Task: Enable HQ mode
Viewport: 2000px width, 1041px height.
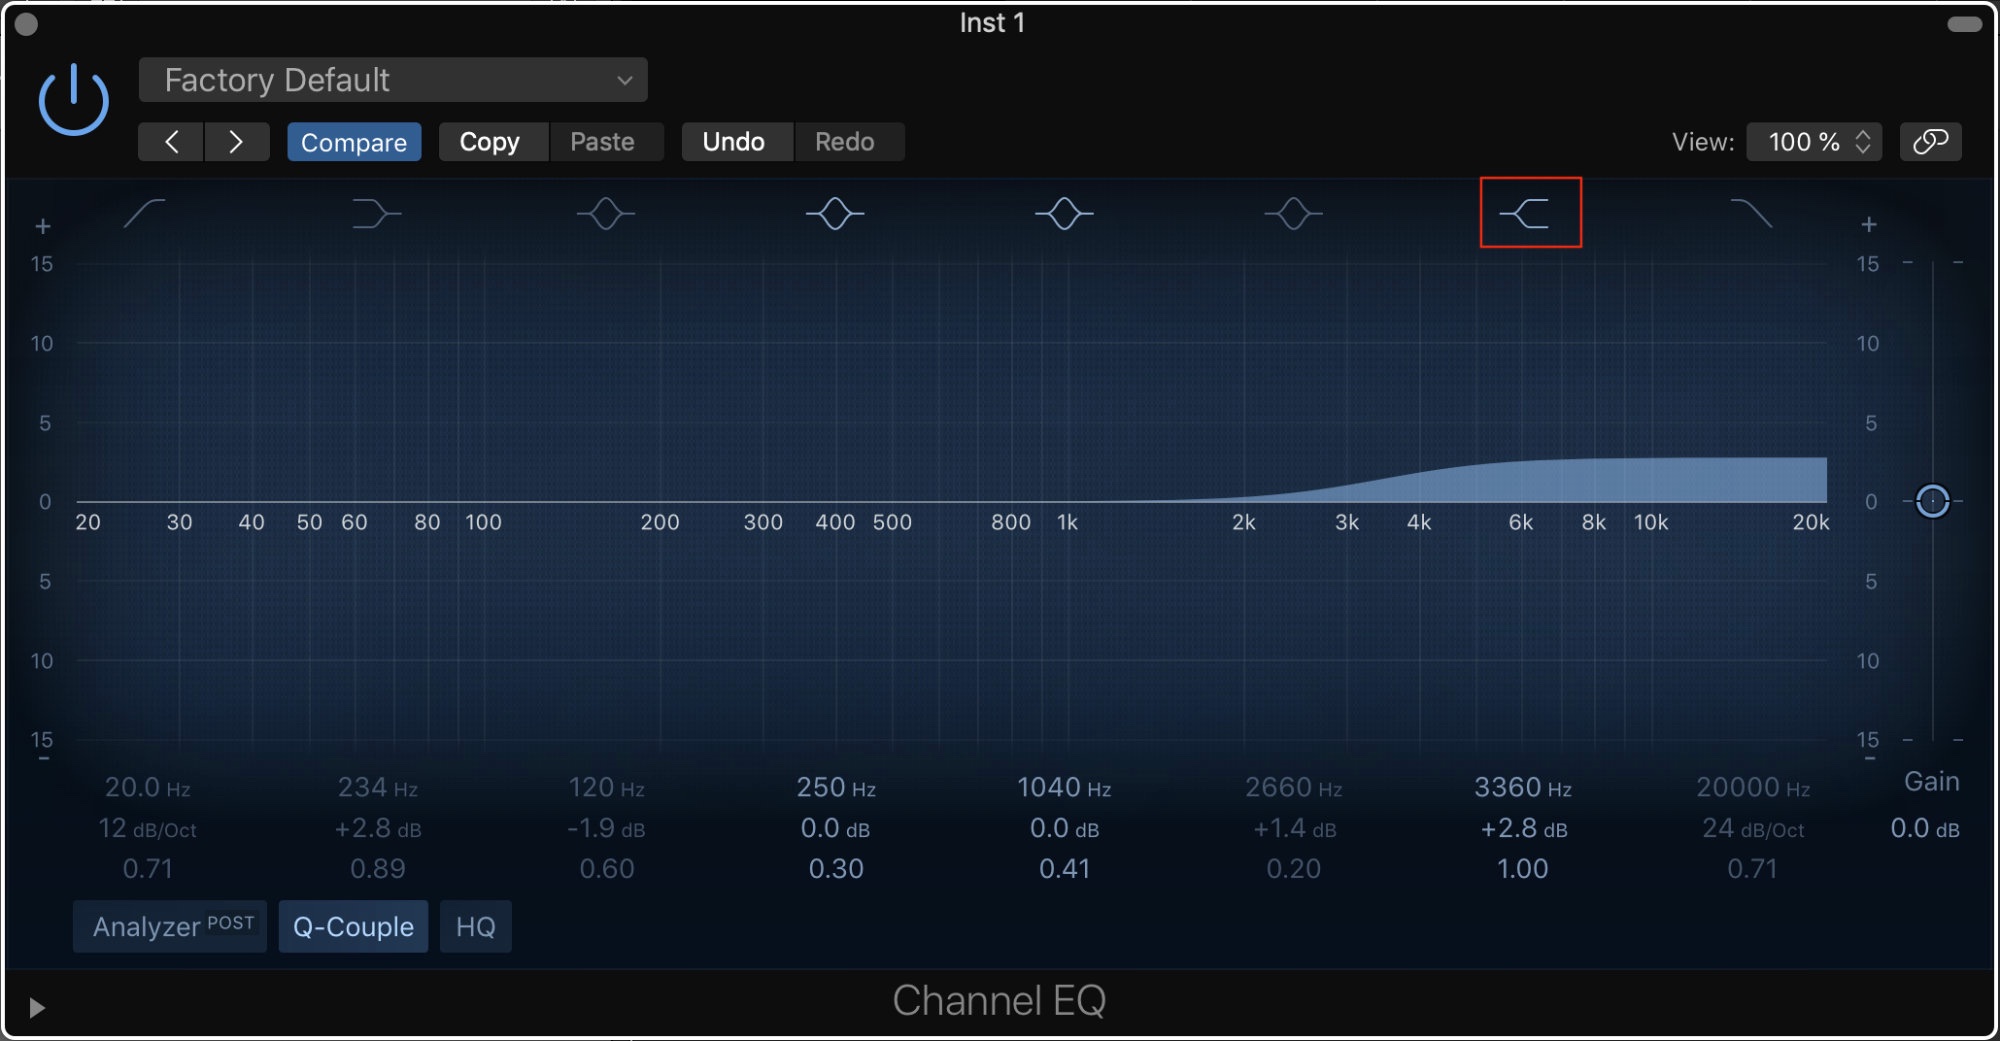Action: [475, 926]
